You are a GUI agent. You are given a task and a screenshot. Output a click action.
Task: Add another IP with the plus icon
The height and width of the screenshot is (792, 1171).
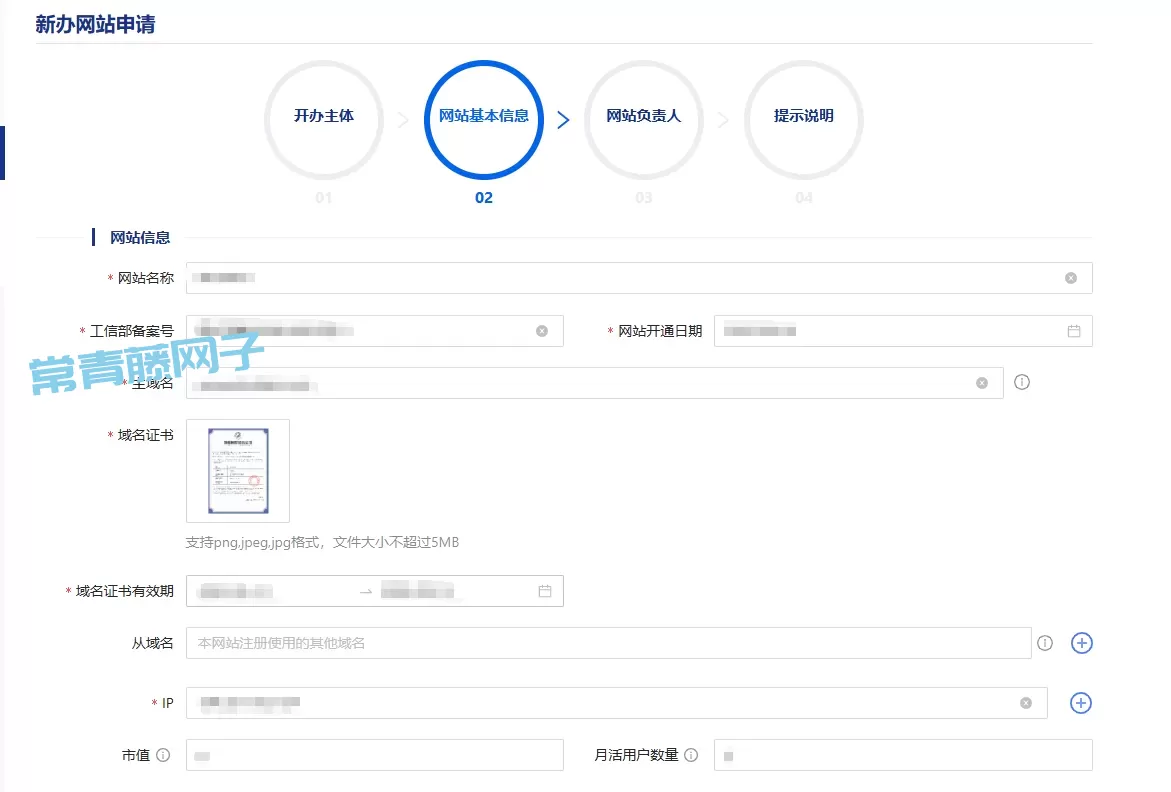[1081, 703]
